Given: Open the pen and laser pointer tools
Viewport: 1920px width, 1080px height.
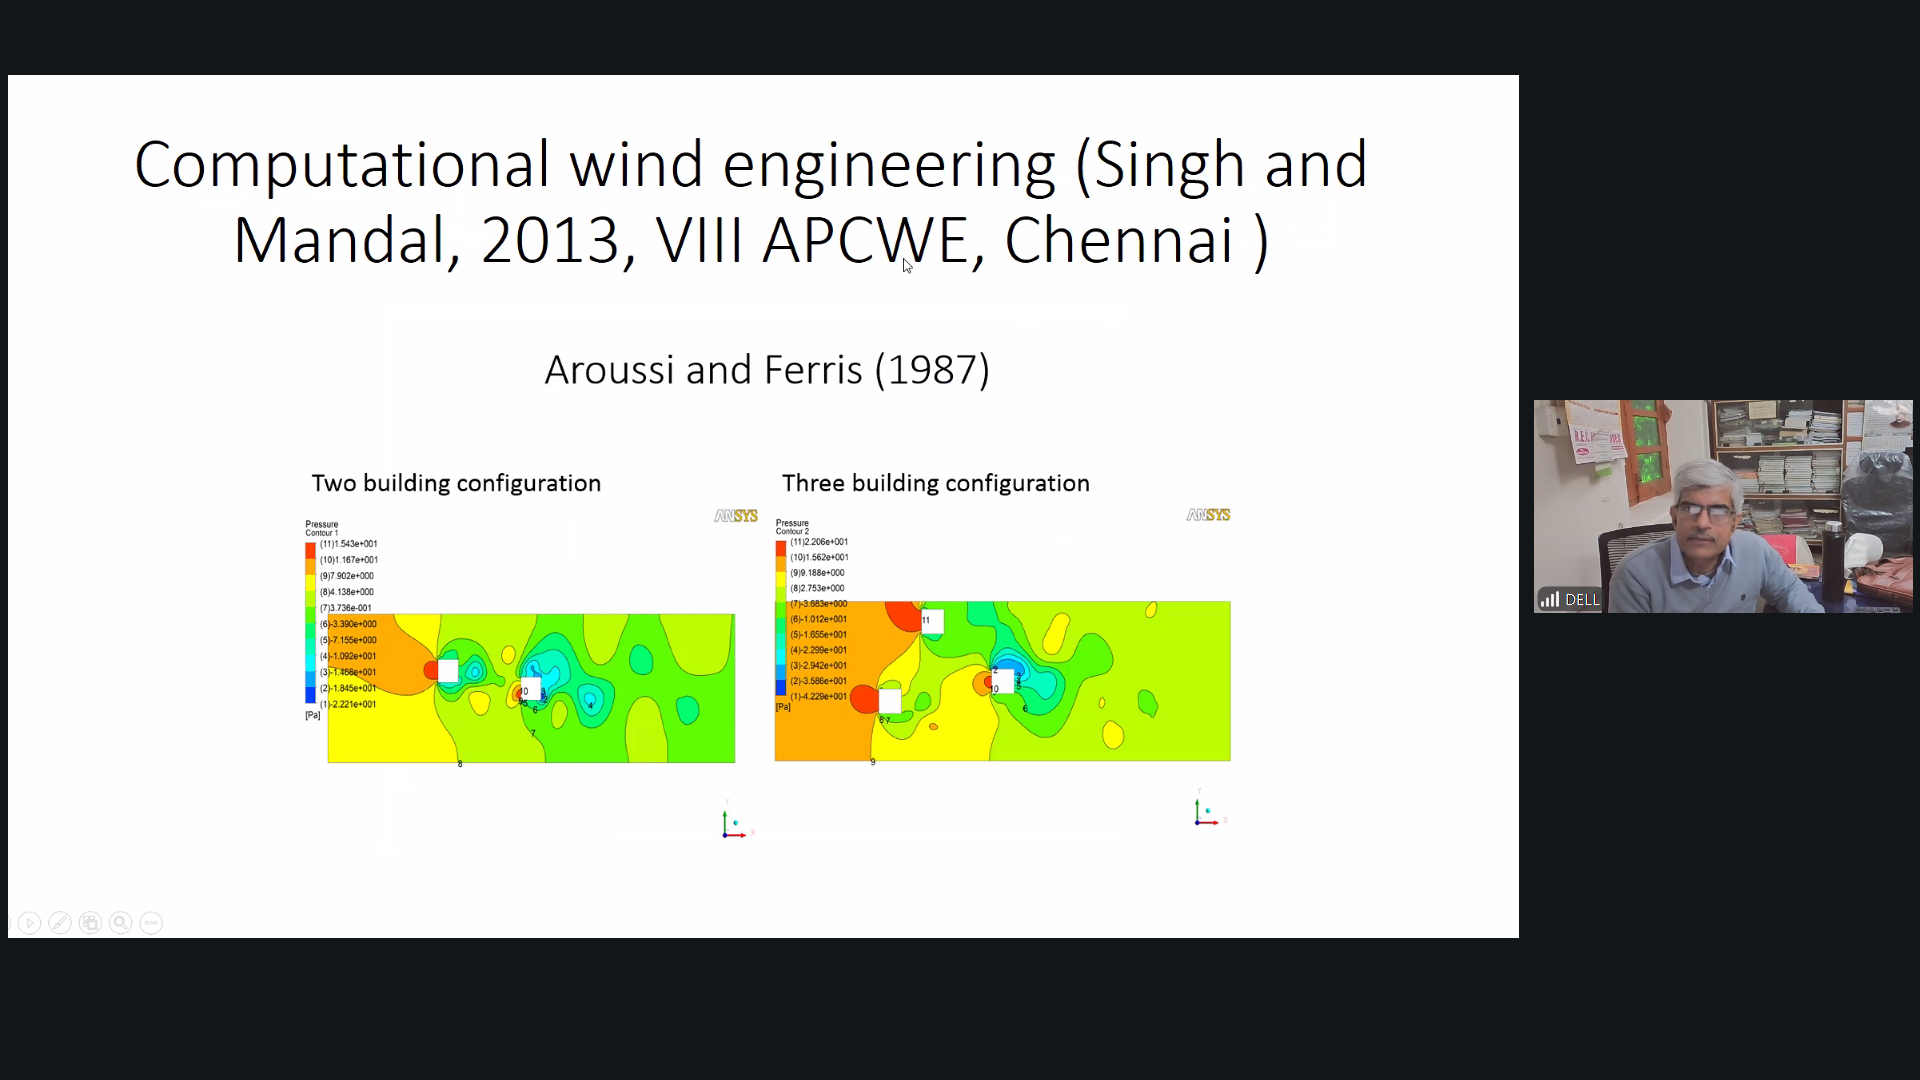Looking at the screenshot, I should 60,923.
